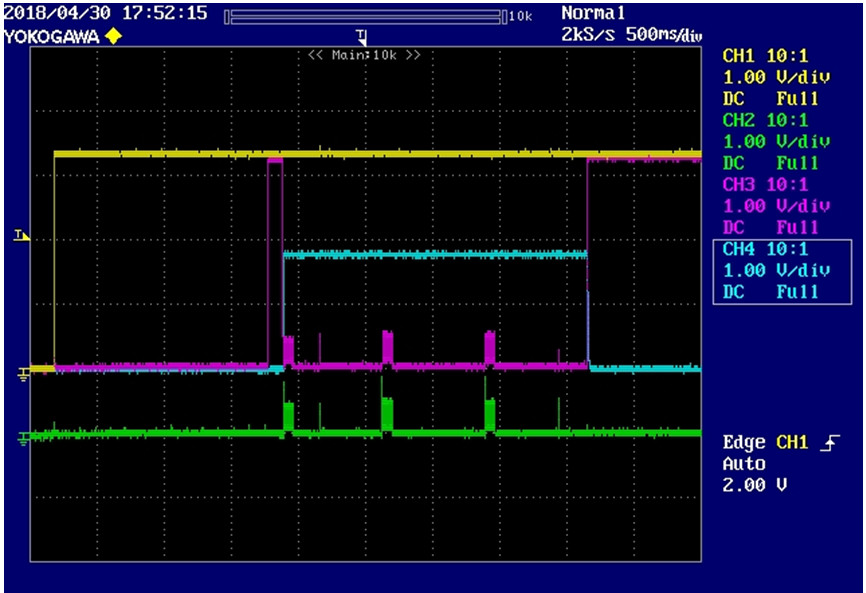This screenshot has width=866, height=593.
Task: Click the record length bar at top
Action: [366, 17]
